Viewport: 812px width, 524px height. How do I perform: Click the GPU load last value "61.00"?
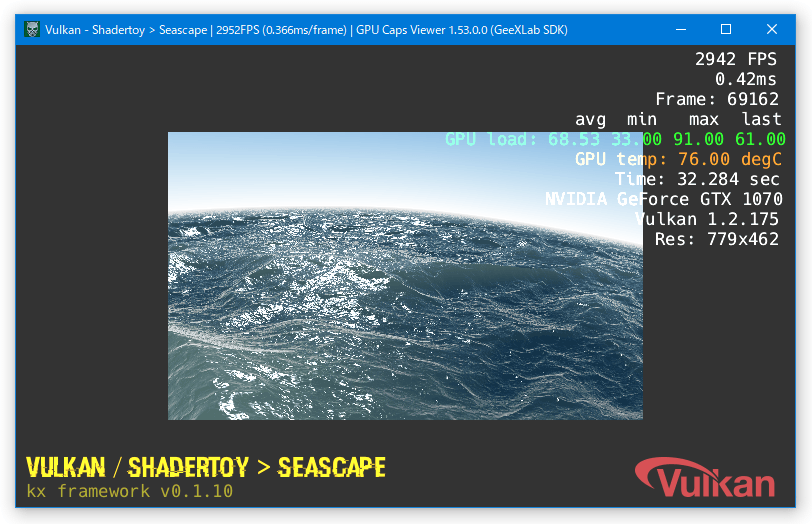[760, 139]
